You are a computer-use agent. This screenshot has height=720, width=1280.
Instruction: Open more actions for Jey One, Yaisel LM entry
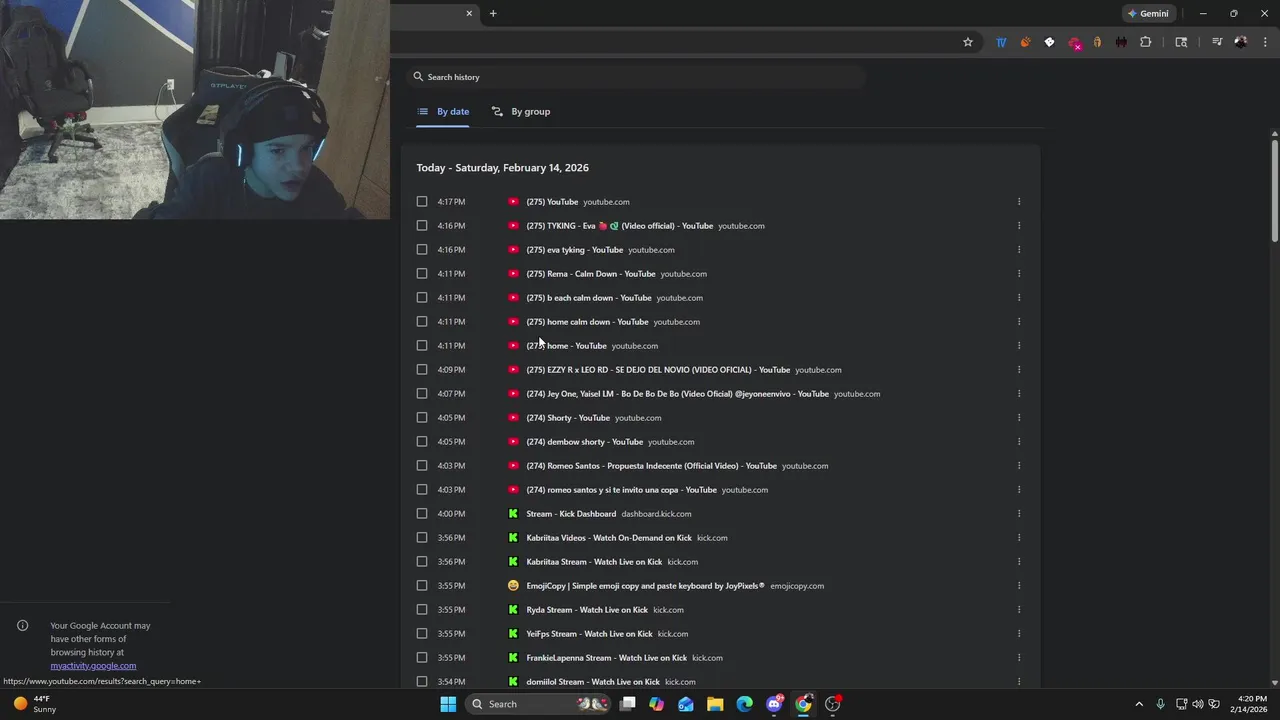pyautogui.click(x=1019, y=393)
